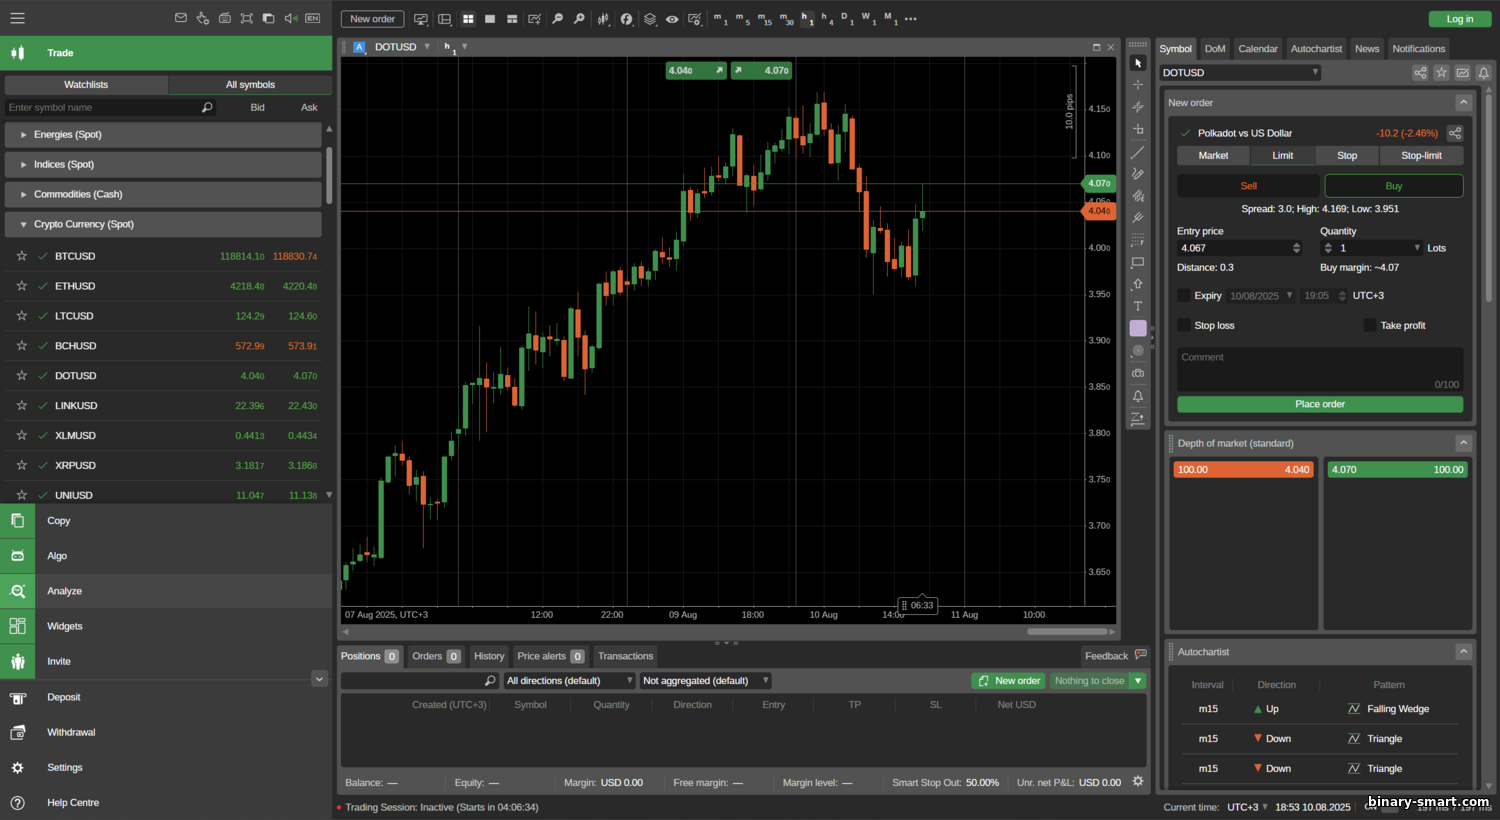Enable the Take profit checkbox
The height and width of the screenshot is (820, 1500).
(1369, 325)
